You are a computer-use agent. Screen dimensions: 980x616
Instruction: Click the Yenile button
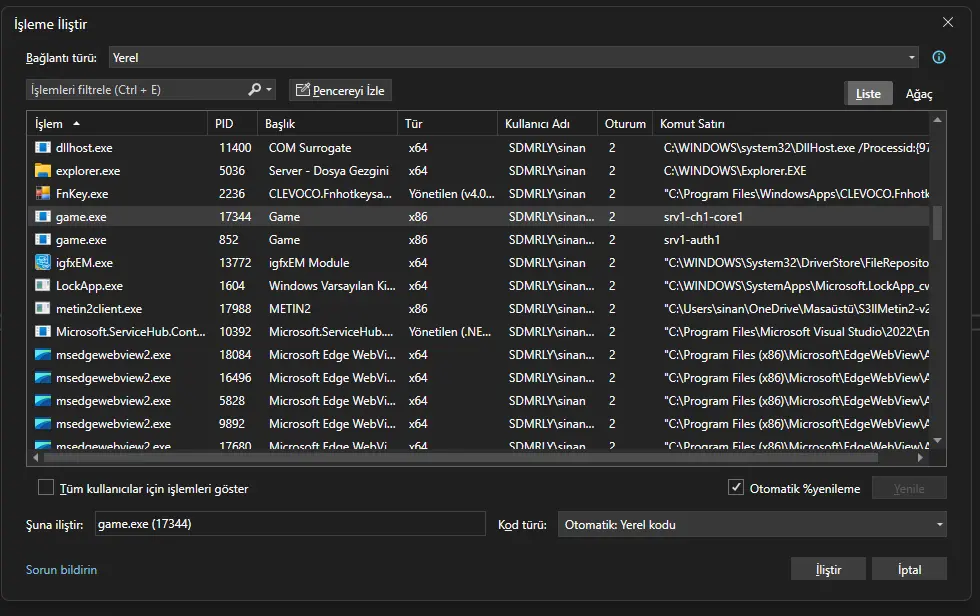[909, 488]
